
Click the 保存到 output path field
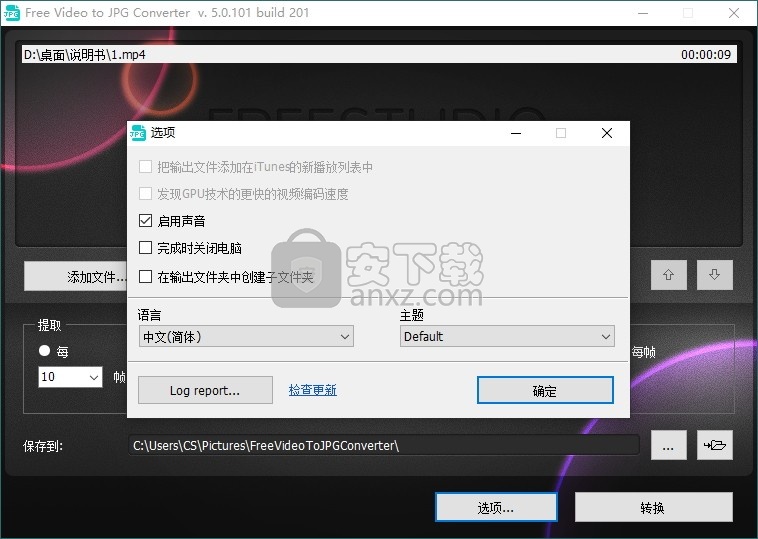(x=384, y=445)
